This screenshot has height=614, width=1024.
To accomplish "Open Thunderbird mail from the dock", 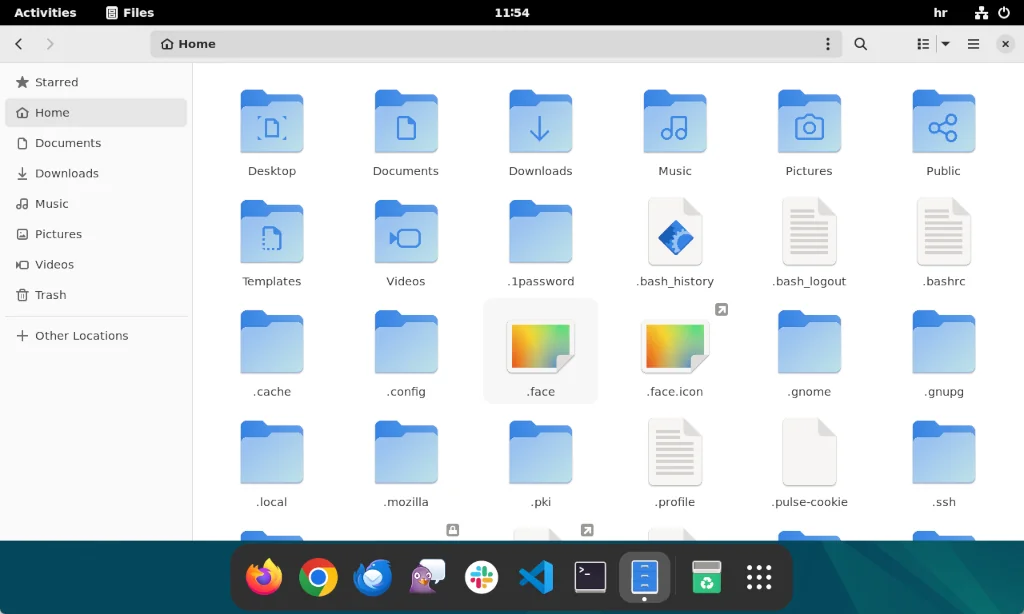I will pos(372,577).
